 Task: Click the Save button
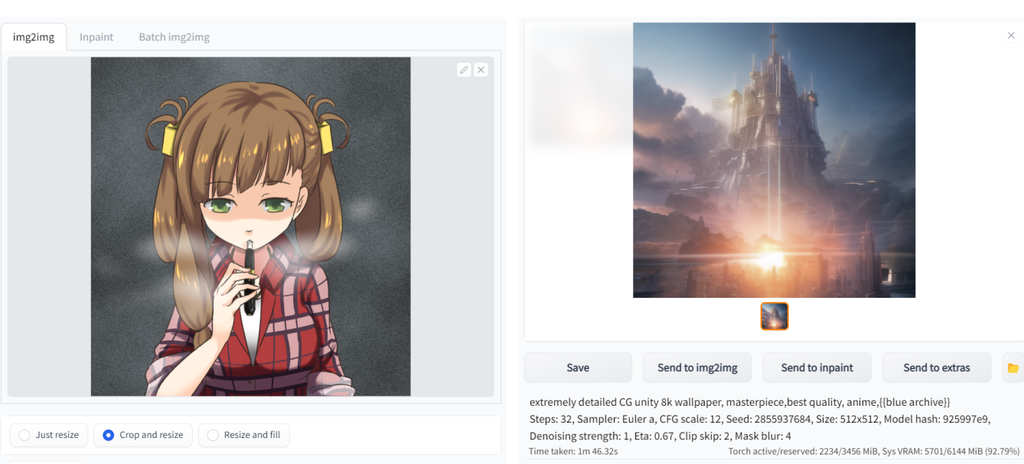pyautogui.click(x=578, y=368)
